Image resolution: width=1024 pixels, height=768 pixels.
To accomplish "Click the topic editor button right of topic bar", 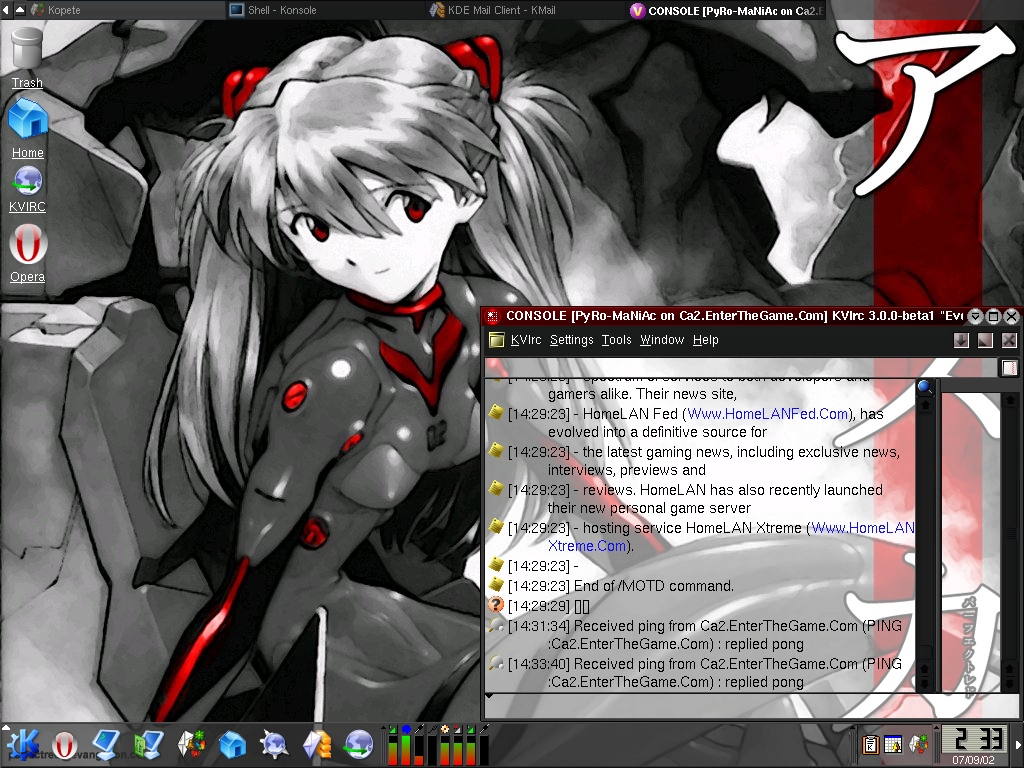I will pyautogui.click(x=1010, y=368).
